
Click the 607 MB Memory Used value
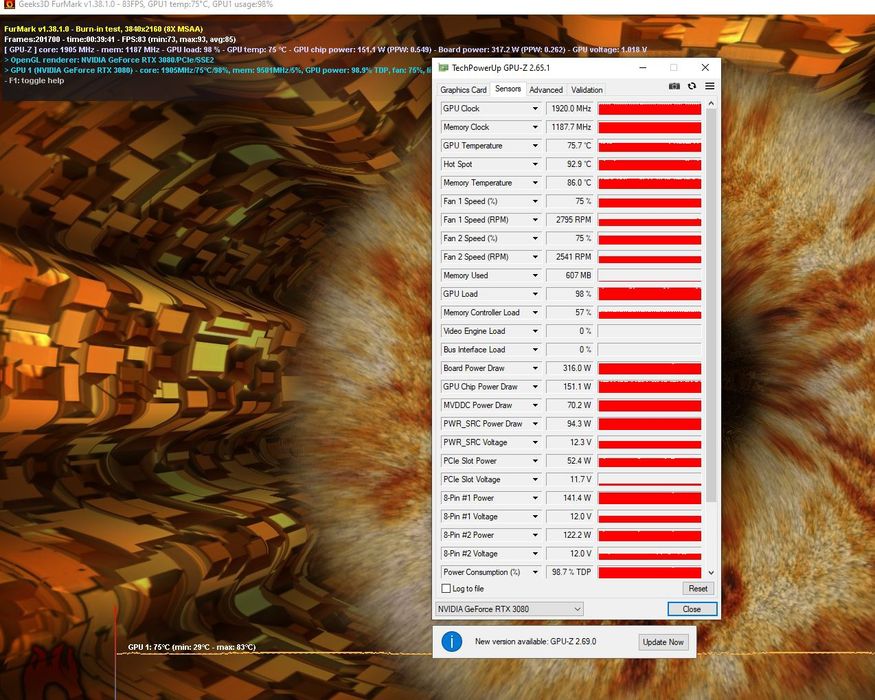click(x=569, y=275)
